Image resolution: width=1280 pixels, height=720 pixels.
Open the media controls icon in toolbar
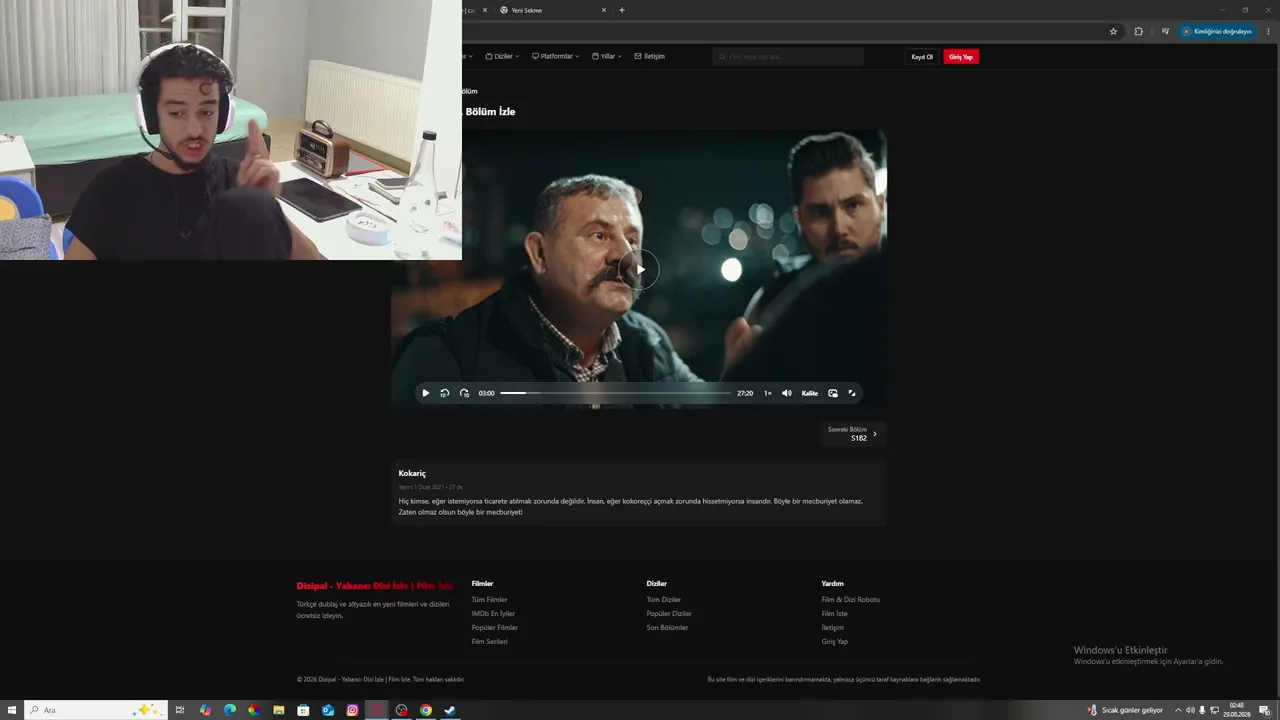coord(1165,31)
